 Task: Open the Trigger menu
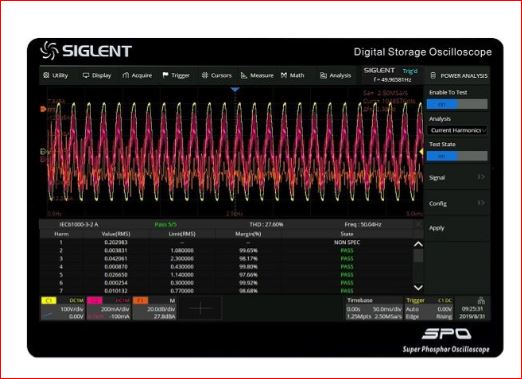pyautogui.click(x=176, y=75)
